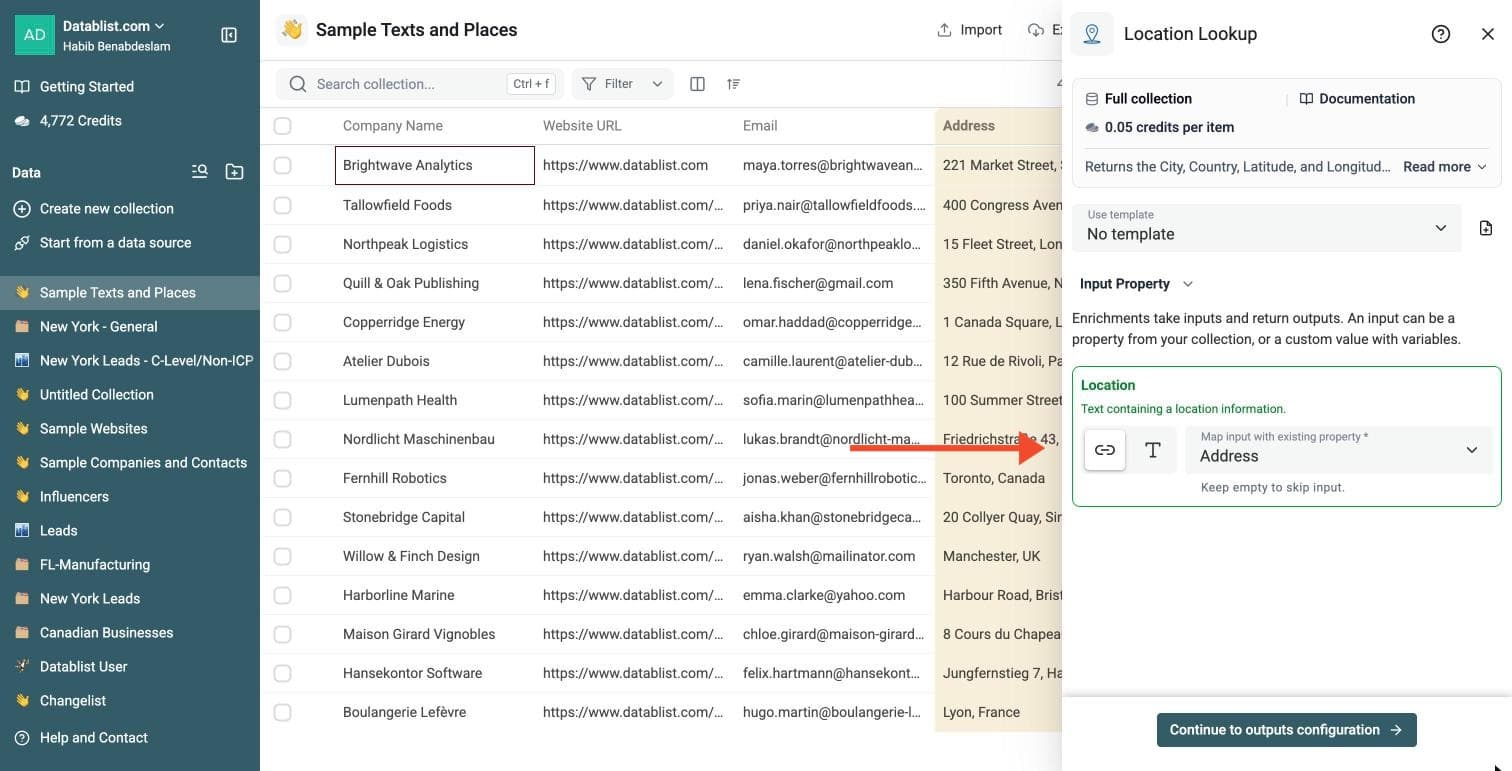Open the Datablist.com workspace dropdown

click(114, 26)
